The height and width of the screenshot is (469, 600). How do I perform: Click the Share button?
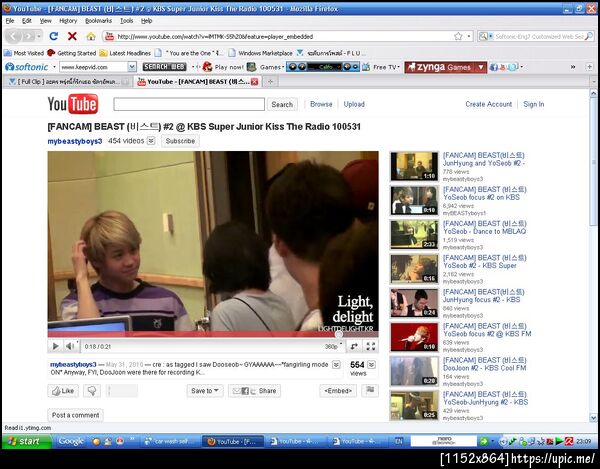(254, 391)
